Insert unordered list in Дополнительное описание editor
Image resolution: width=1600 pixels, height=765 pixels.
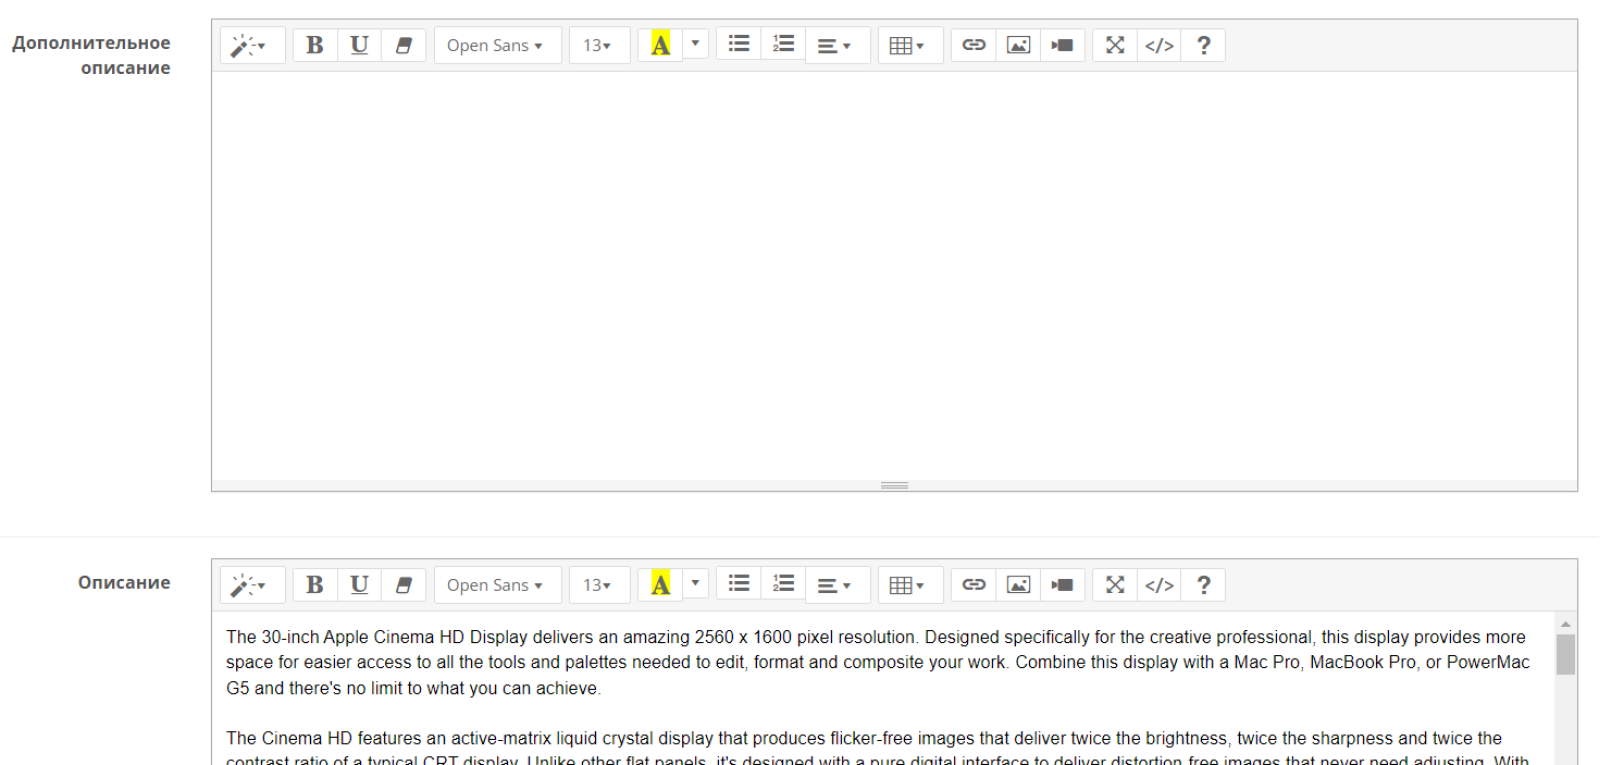pyautogui.click(x=739, y=44)
